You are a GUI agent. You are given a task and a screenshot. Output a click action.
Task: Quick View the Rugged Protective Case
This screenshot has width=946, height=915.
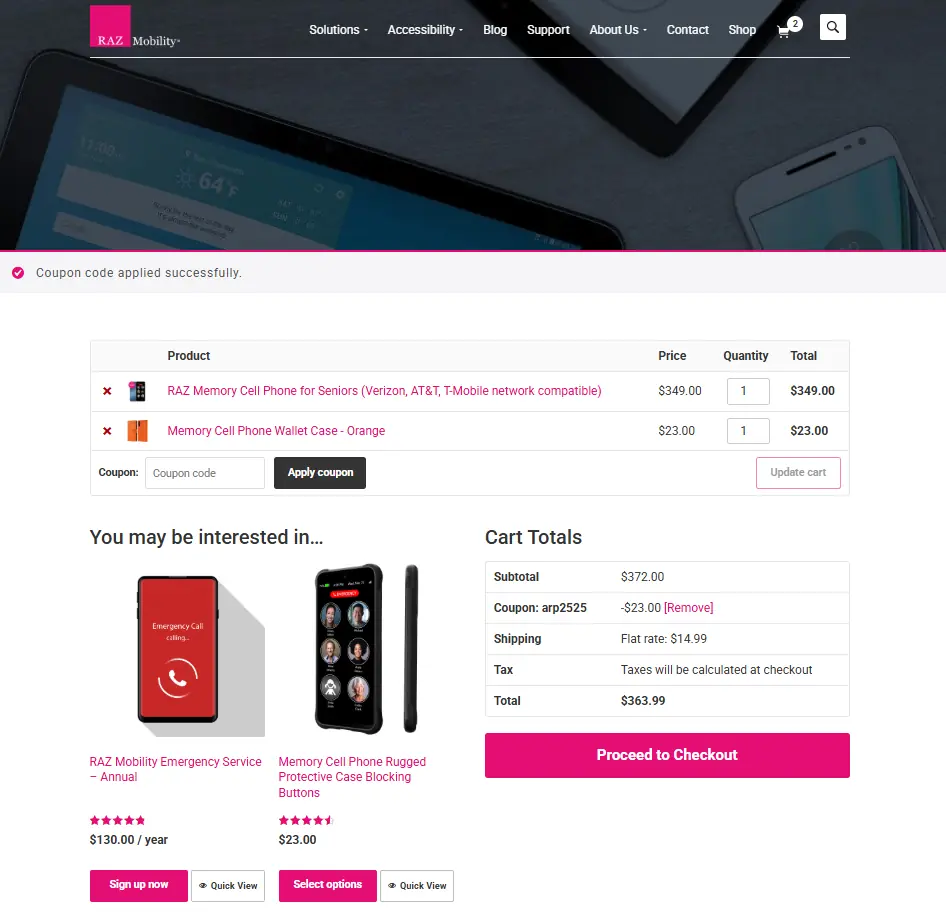pos(417,886)
